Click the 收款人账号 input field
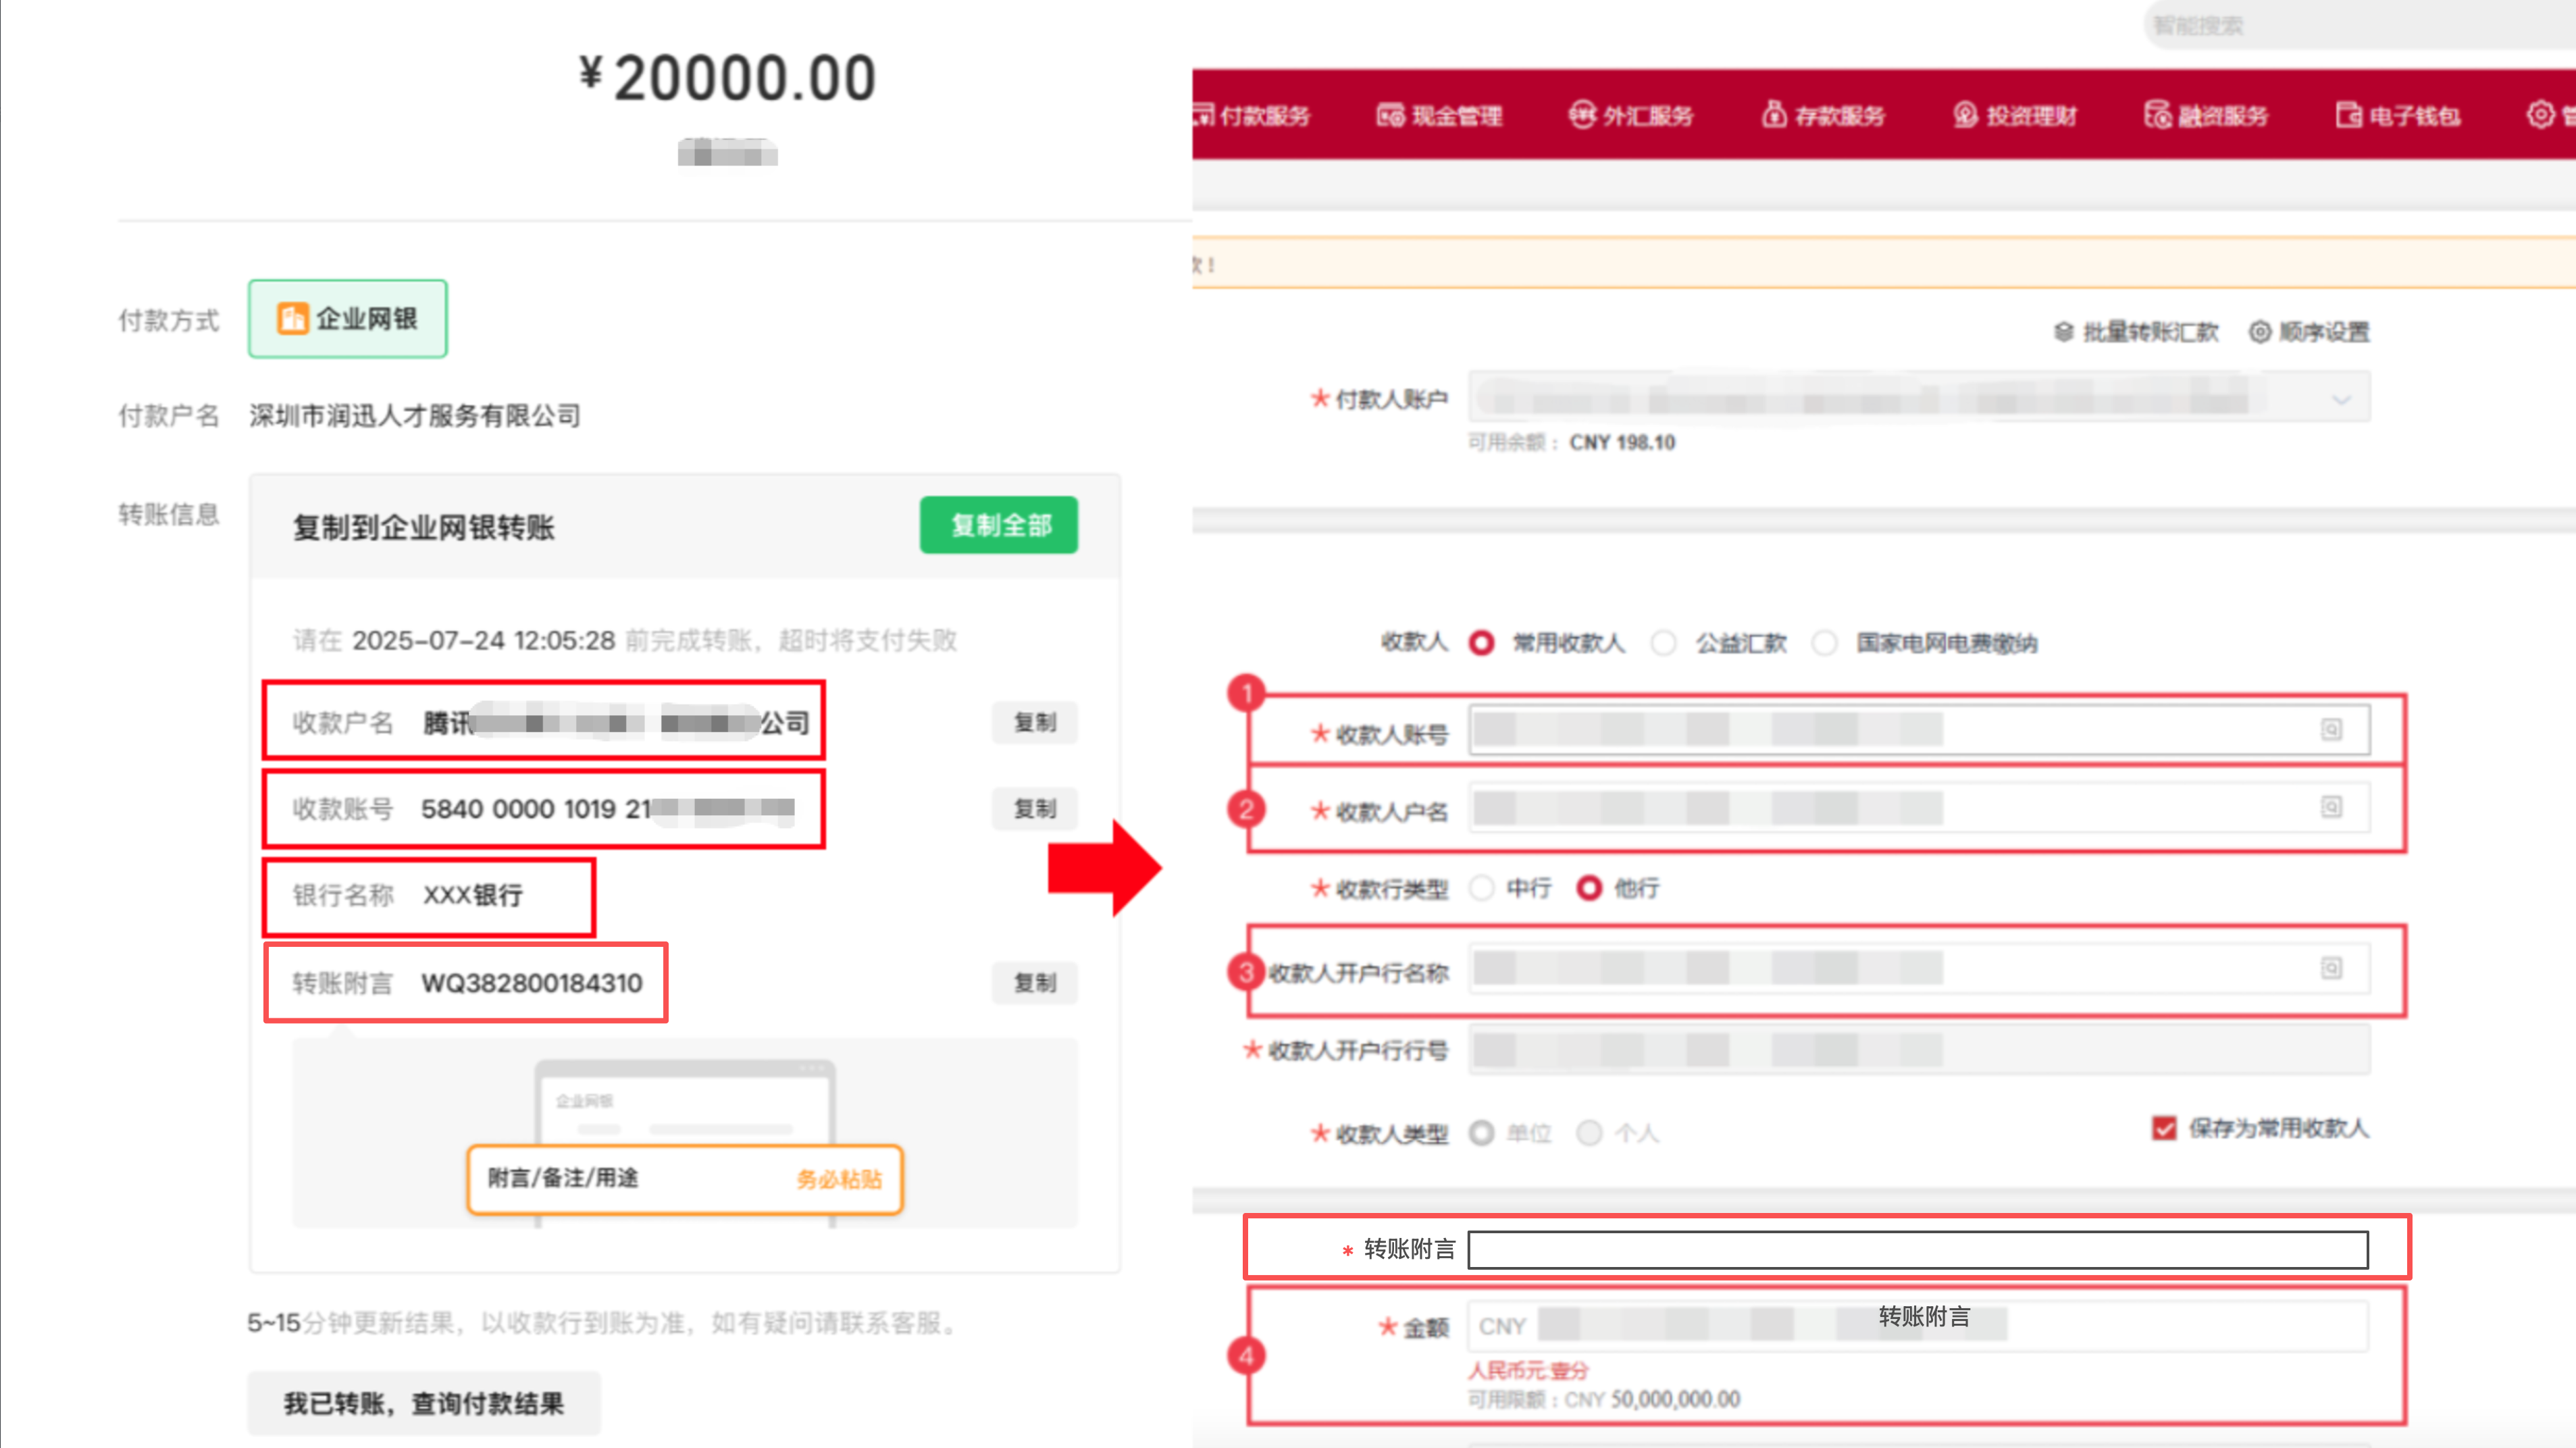The width and height of the screenshot is (2576, 1448). click(1919, 730)
